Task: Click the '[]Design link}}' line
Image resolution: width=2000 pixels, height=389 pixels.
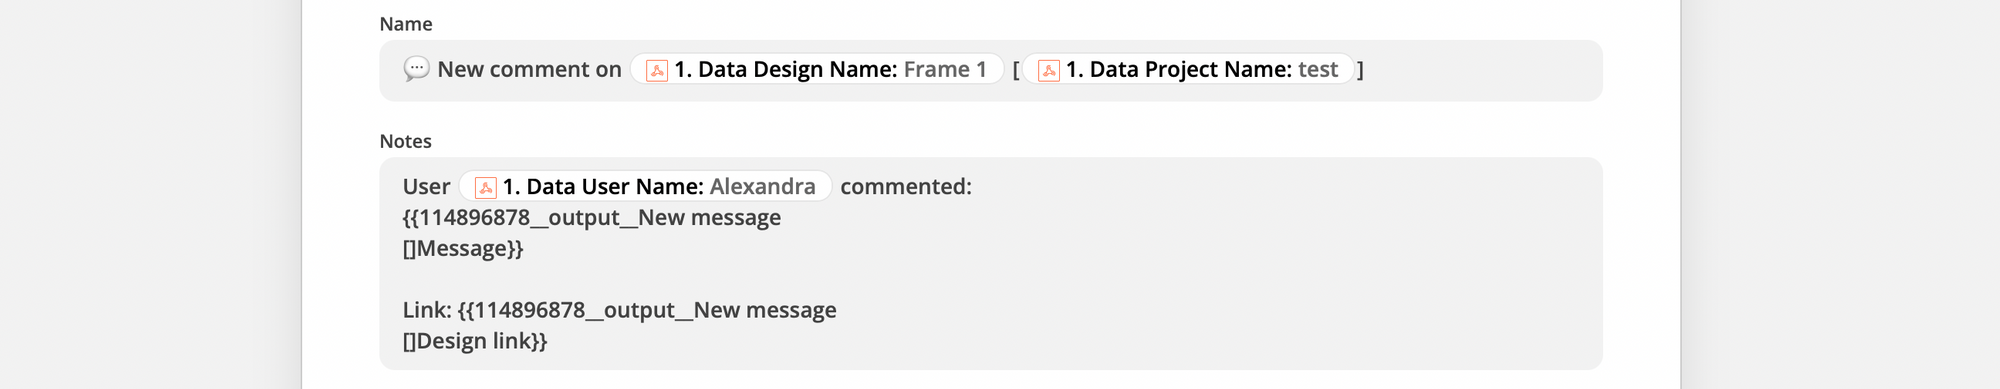Action: (x=475, y=341)
